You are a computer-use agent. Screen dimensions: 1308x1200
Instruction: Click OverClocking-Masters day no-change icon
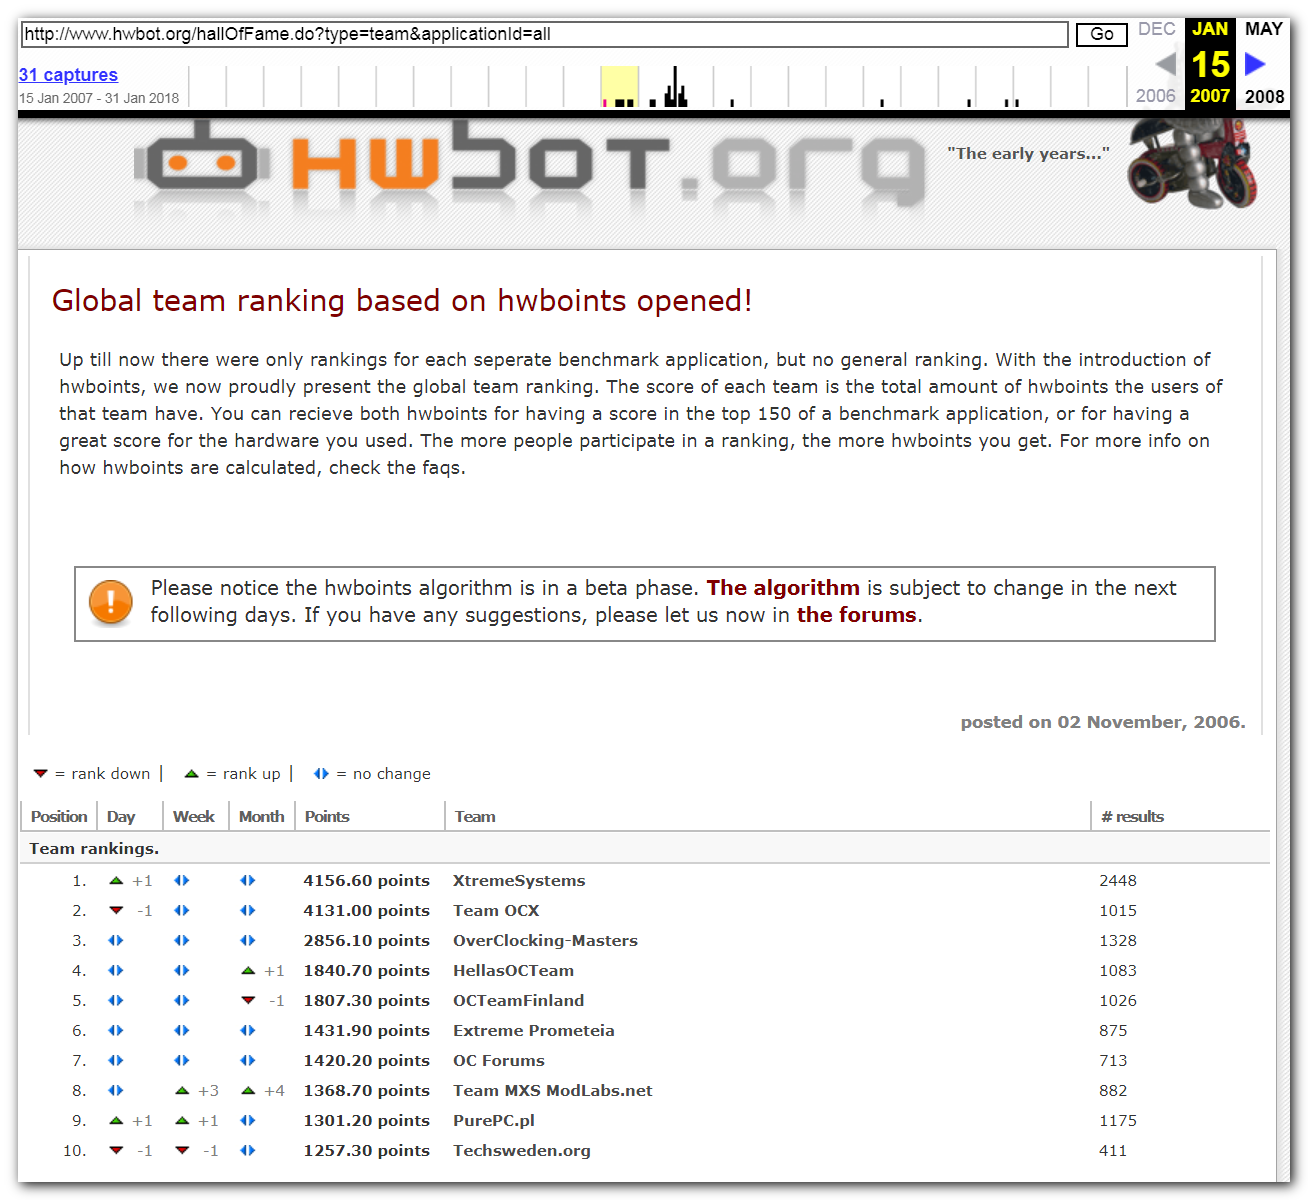(x=115, y=941)
